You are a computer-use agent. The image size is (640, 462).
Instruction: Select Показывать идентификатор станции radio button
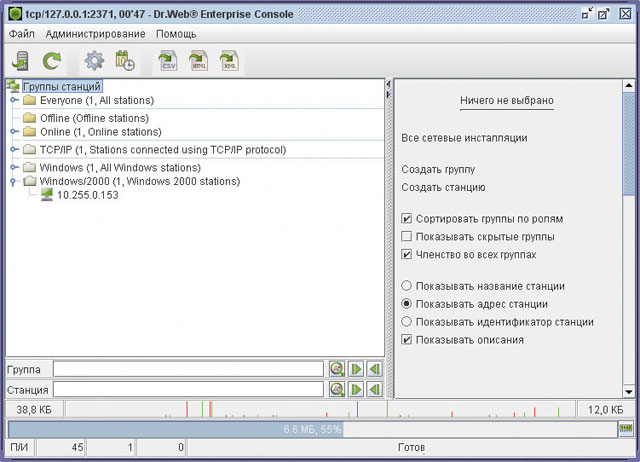(406, 322)
